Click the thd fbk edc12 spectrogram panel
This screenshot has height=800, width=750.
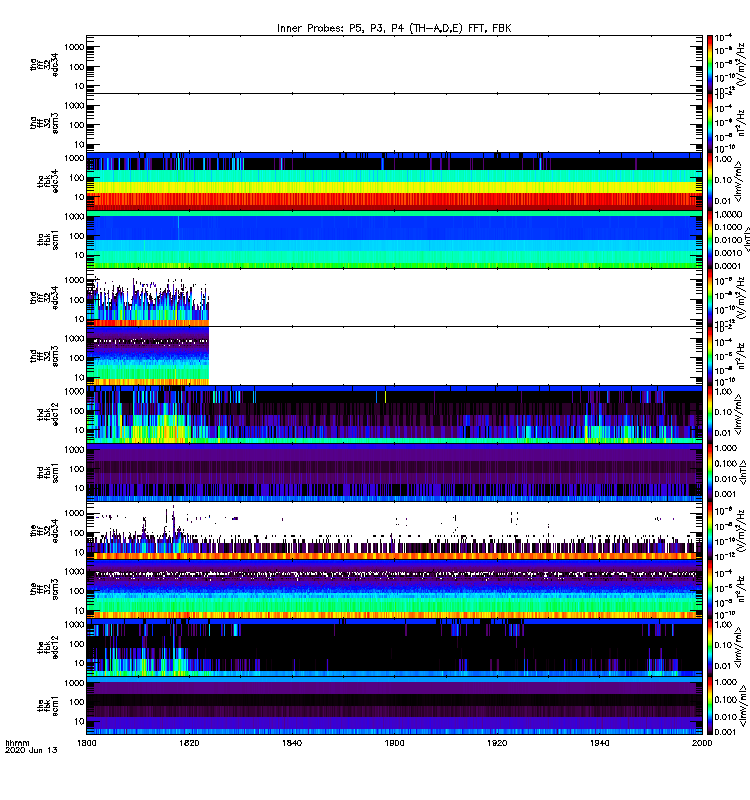coord(394,414)
